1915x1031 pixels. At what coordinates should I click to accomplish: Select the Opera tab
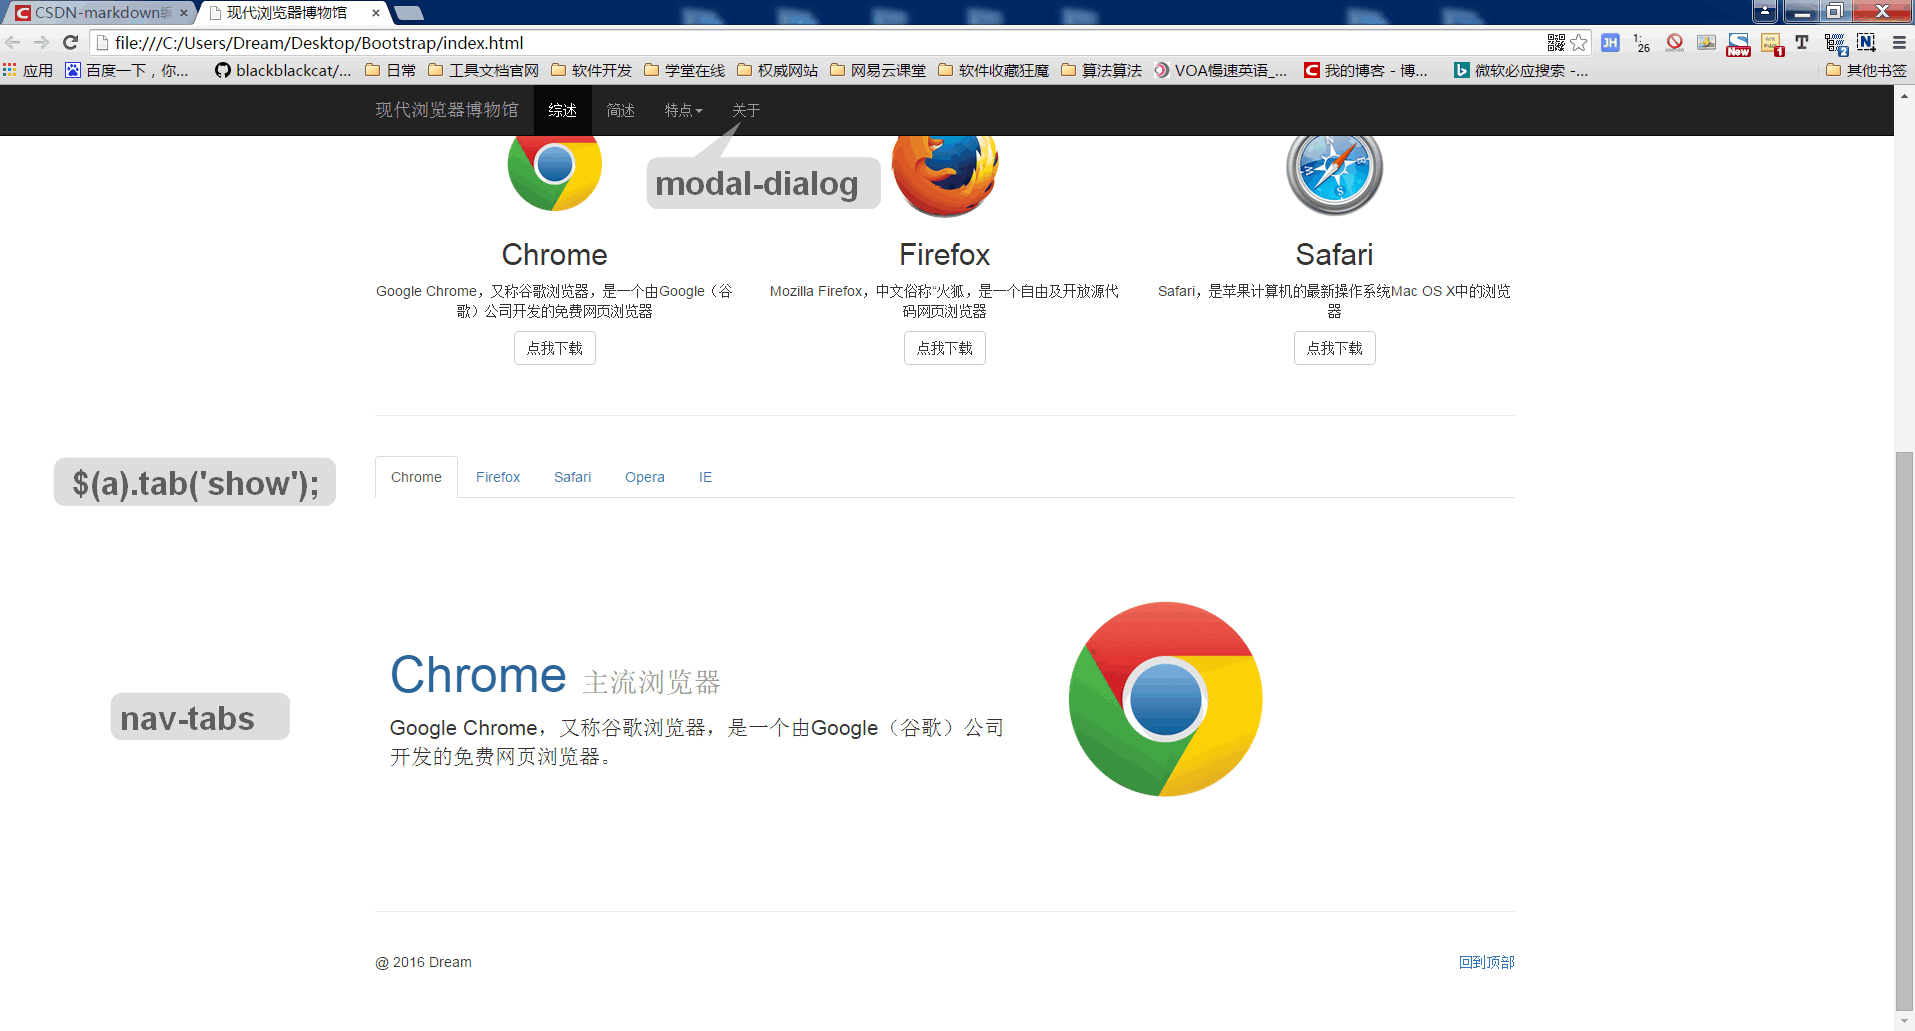(644, 478)
